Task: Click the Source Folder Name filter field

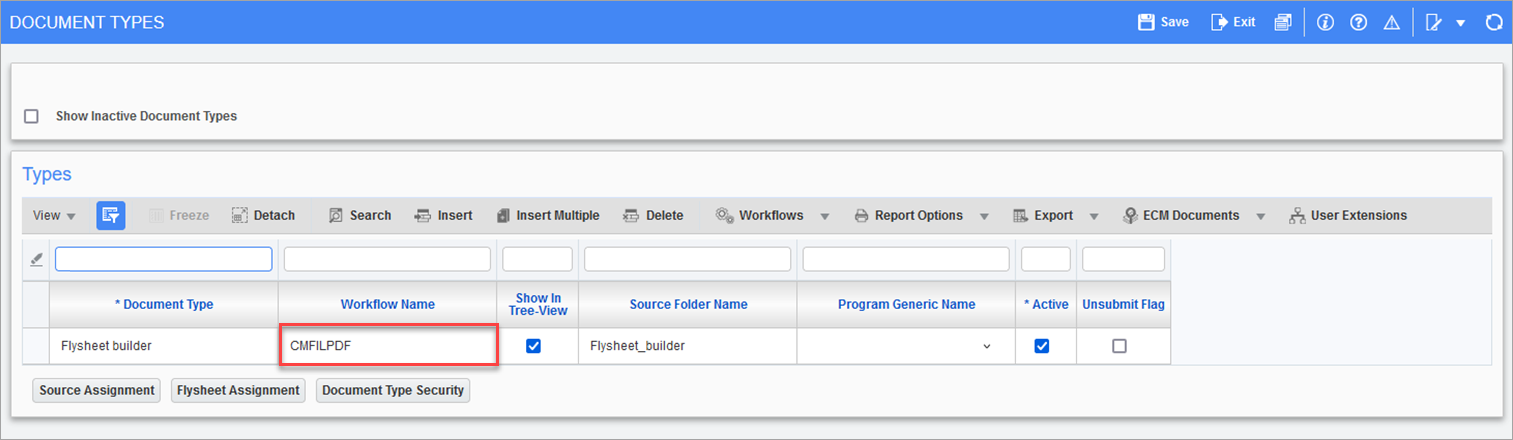Action: [688, 259]
